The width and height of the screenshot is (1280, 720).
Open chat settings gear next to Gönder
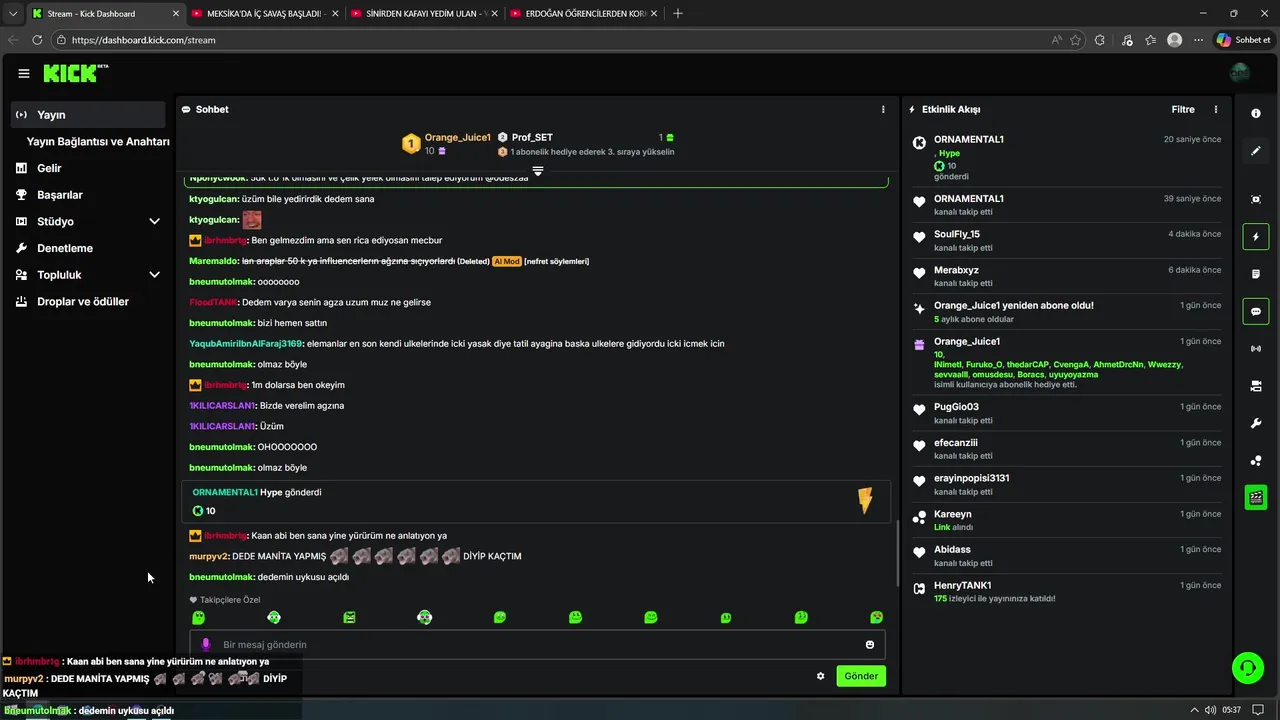[x=821, y=676]
